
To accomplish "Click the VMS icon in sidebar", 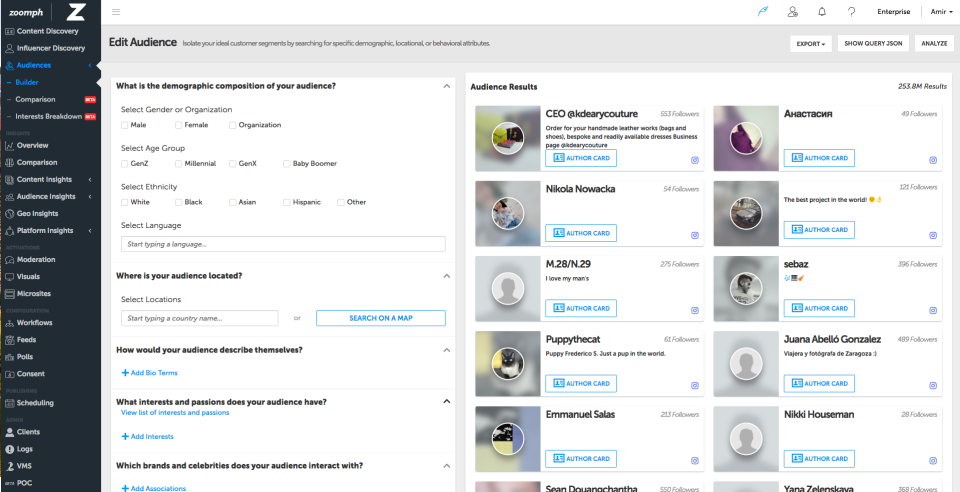I will tap(9, 466).
